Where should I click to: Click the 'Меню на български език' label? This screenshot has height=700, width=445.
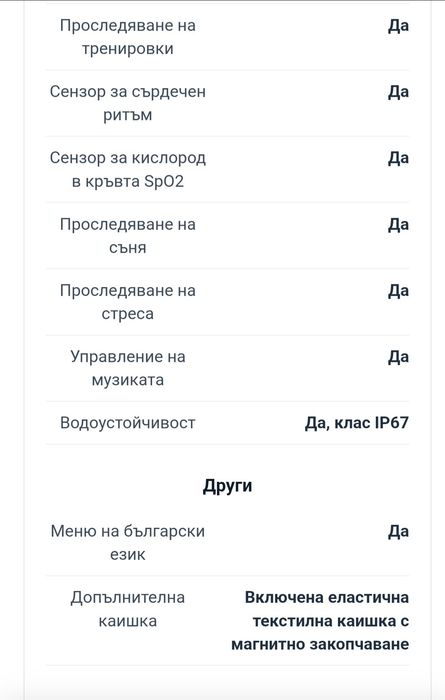pos(128,542)
